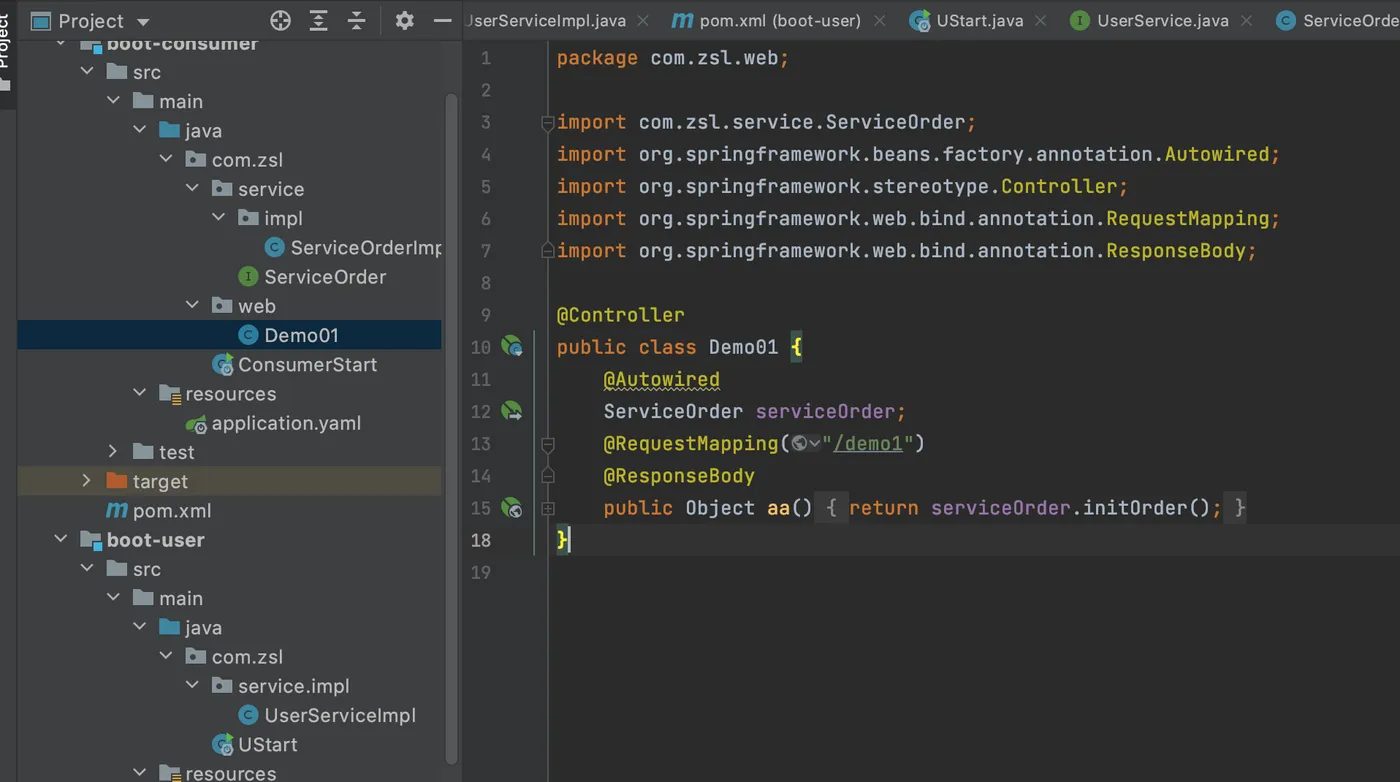This screenshot has height=782, width=1400.
Task: Click the serviceOrder field name on line 12
Action: [x=825, y=411]
